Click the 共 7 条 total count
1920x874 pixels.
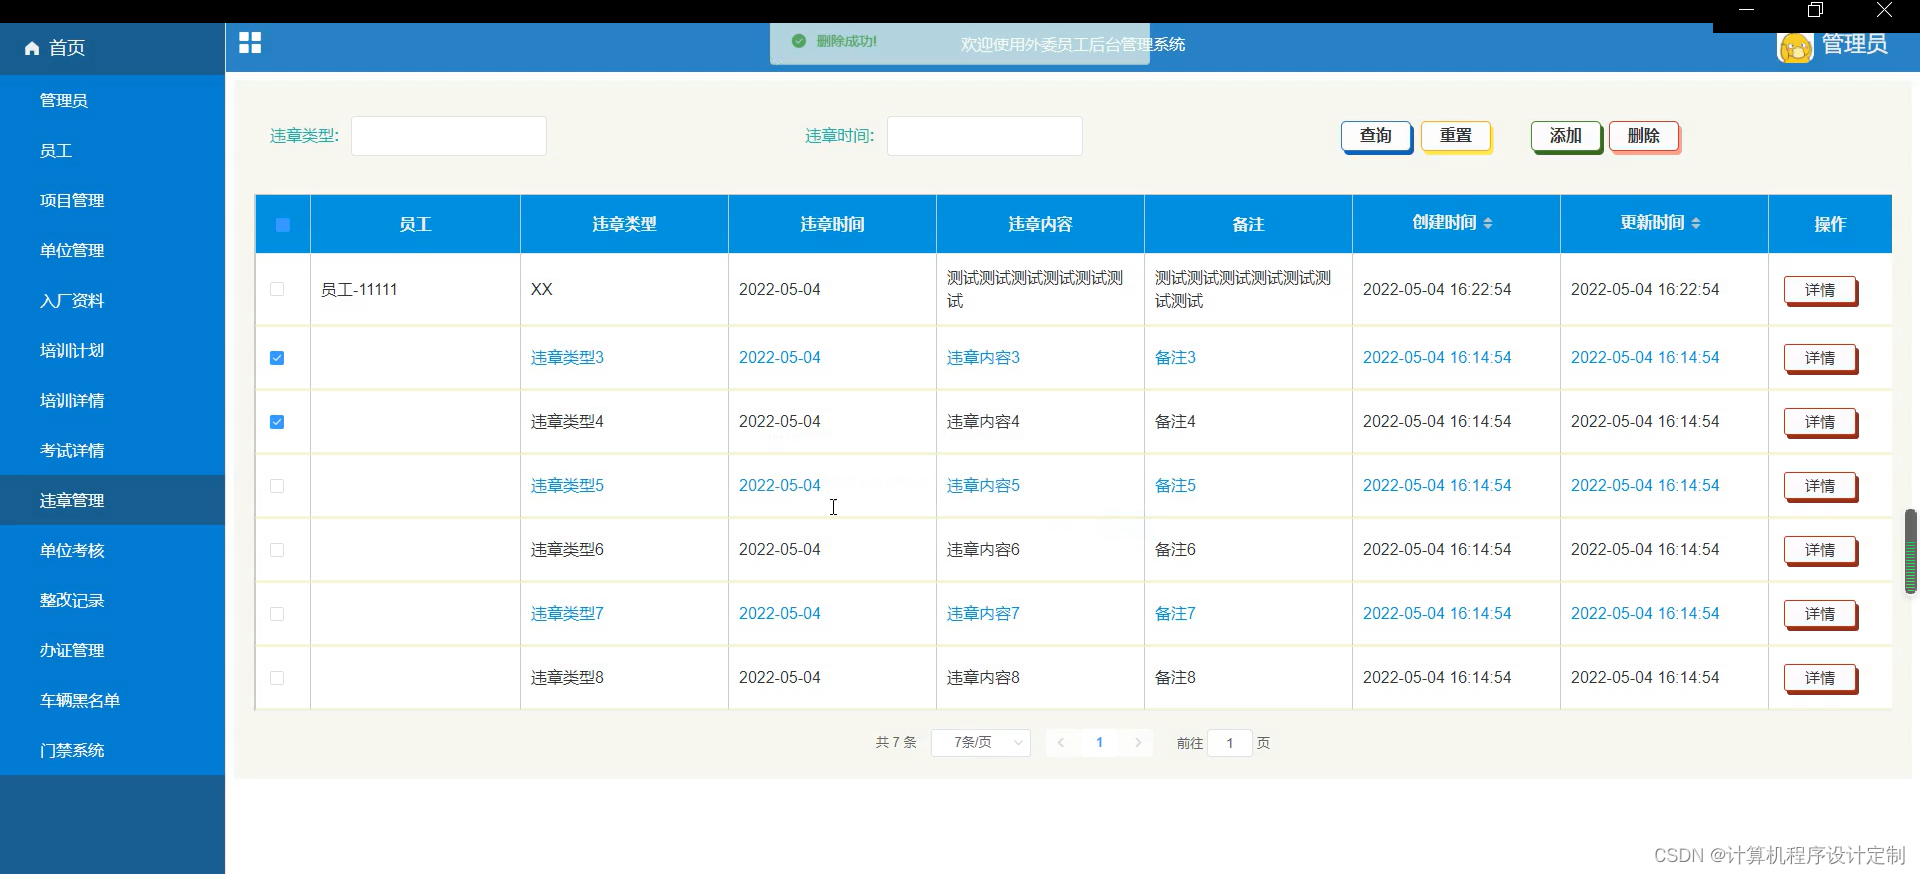(896, 743)
